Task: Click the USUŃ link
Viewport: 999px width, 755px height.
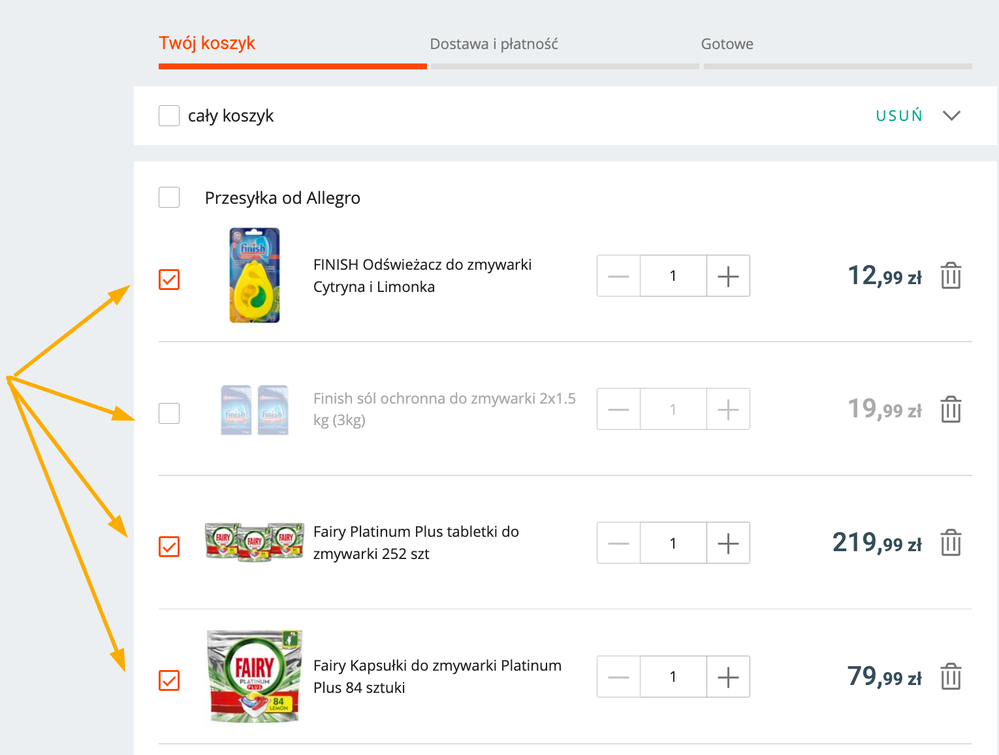Action: coord(899,115)
